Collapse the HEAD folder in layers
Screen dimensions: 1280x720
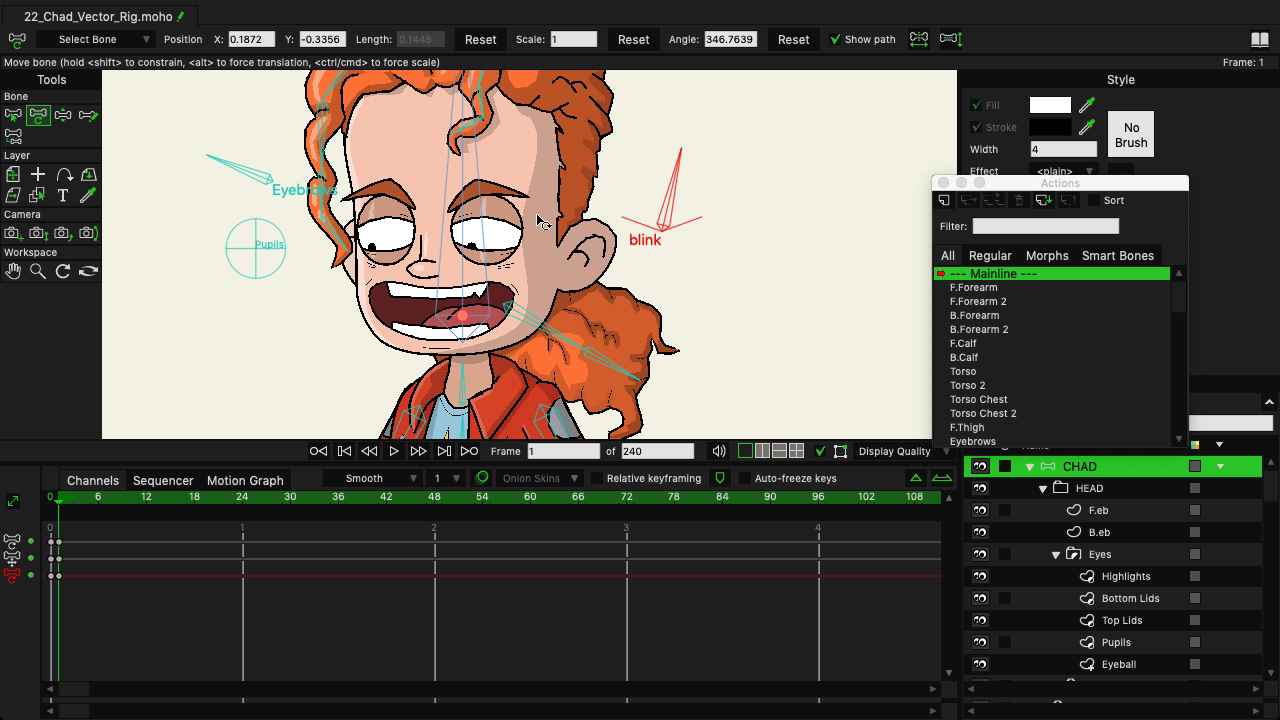[1043, 488]
